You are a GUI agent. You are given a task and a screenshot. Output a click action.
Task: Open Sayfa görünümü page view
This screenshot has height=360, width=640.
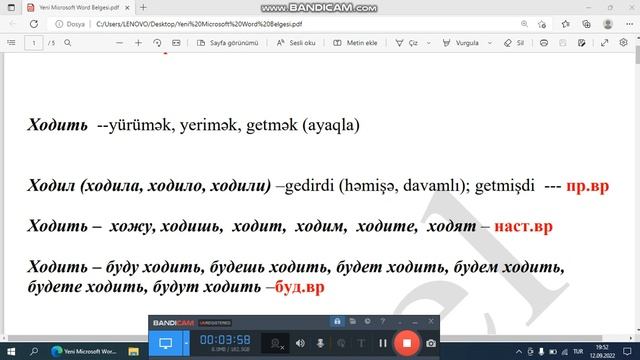228,42
